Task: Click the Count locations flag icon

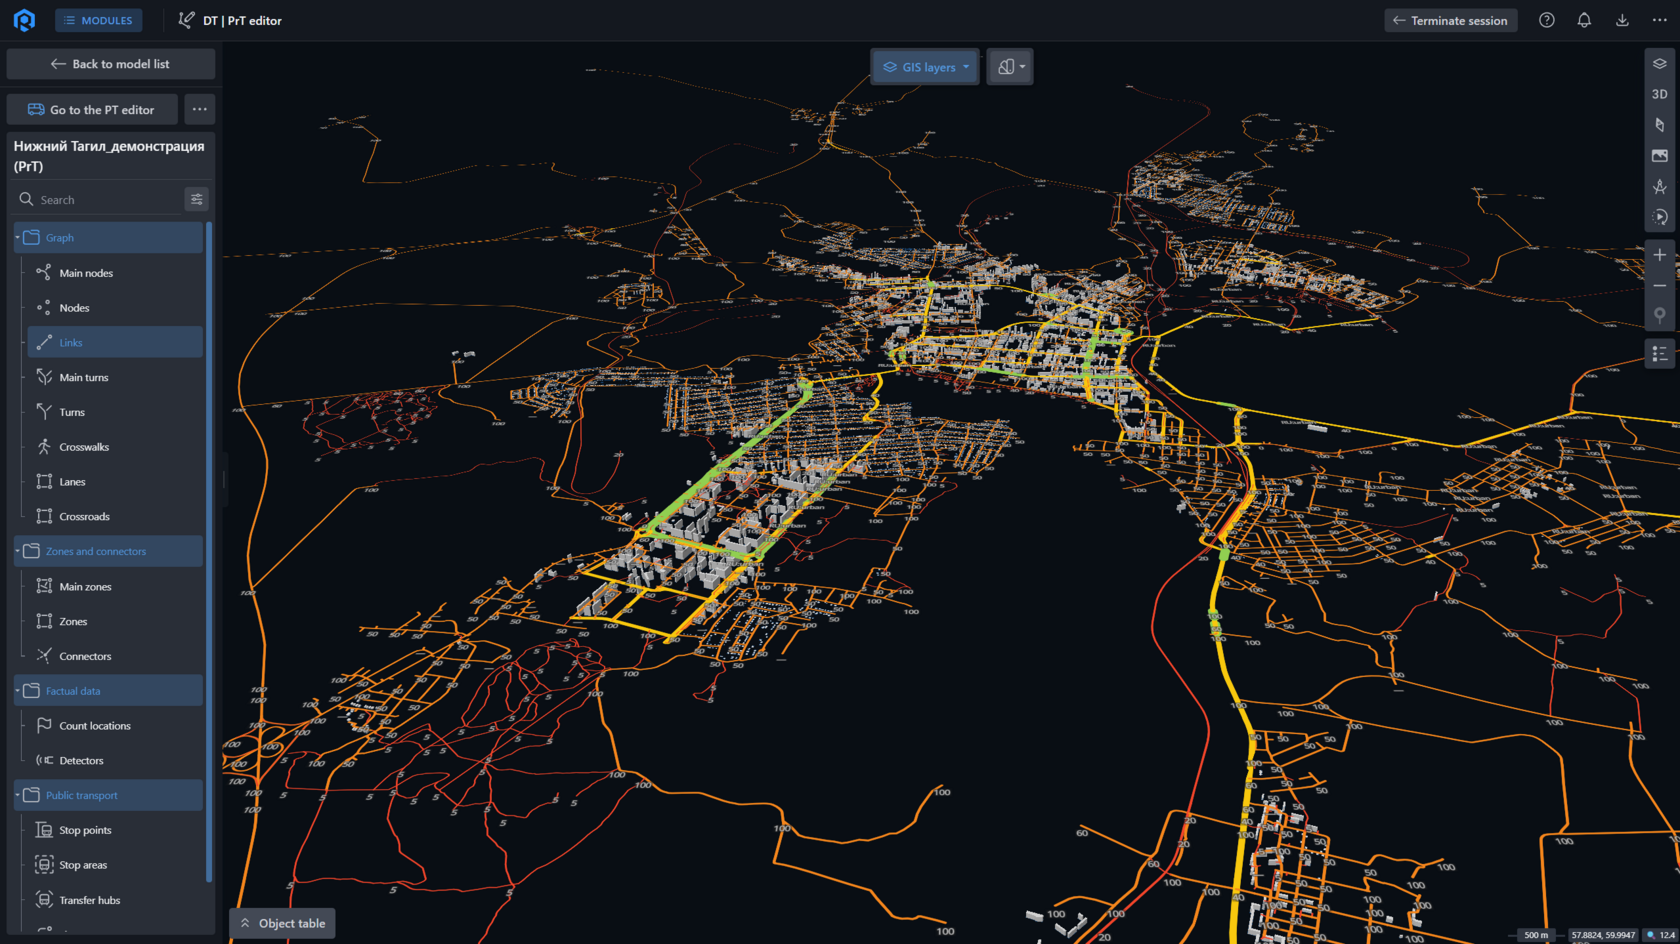Action: [44, 725]
